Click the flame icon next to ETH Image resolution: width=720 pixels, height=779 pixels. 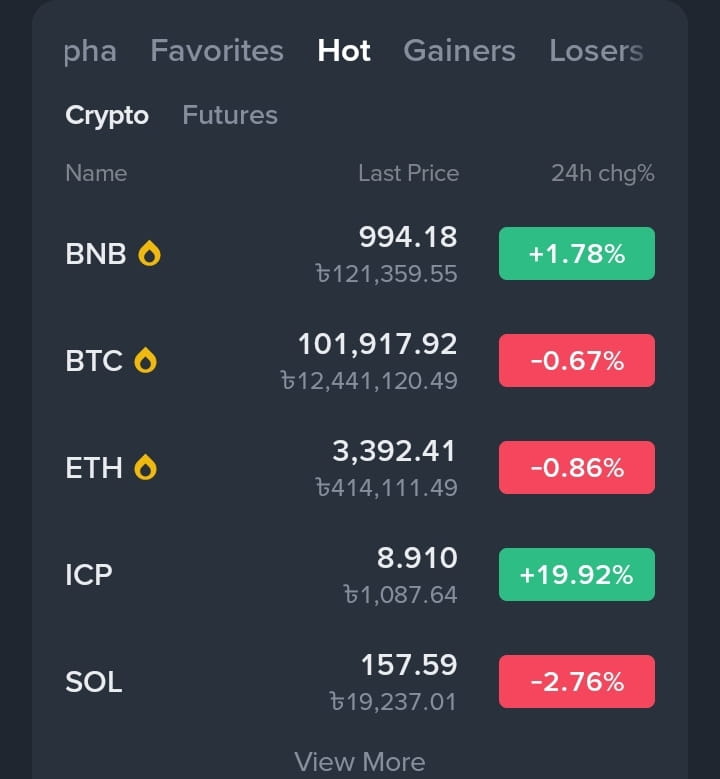pyautogui.click(x=146, y=467)
